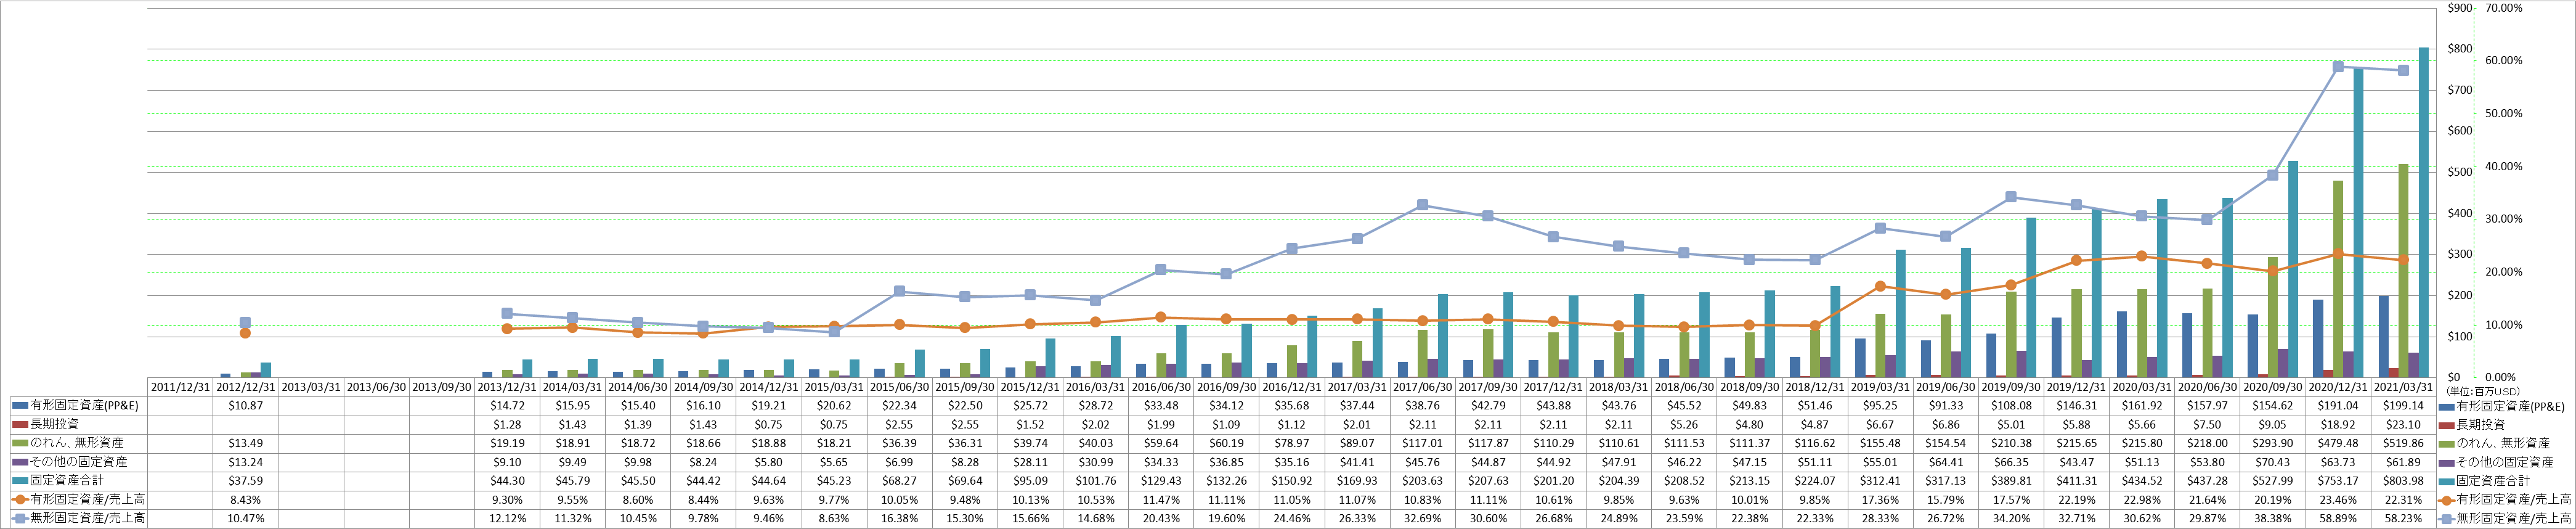The width and height of the screenshot is (2576, 529).
Task: Select the 2019/09/30 date label
Action: [x=2011, y=387]
